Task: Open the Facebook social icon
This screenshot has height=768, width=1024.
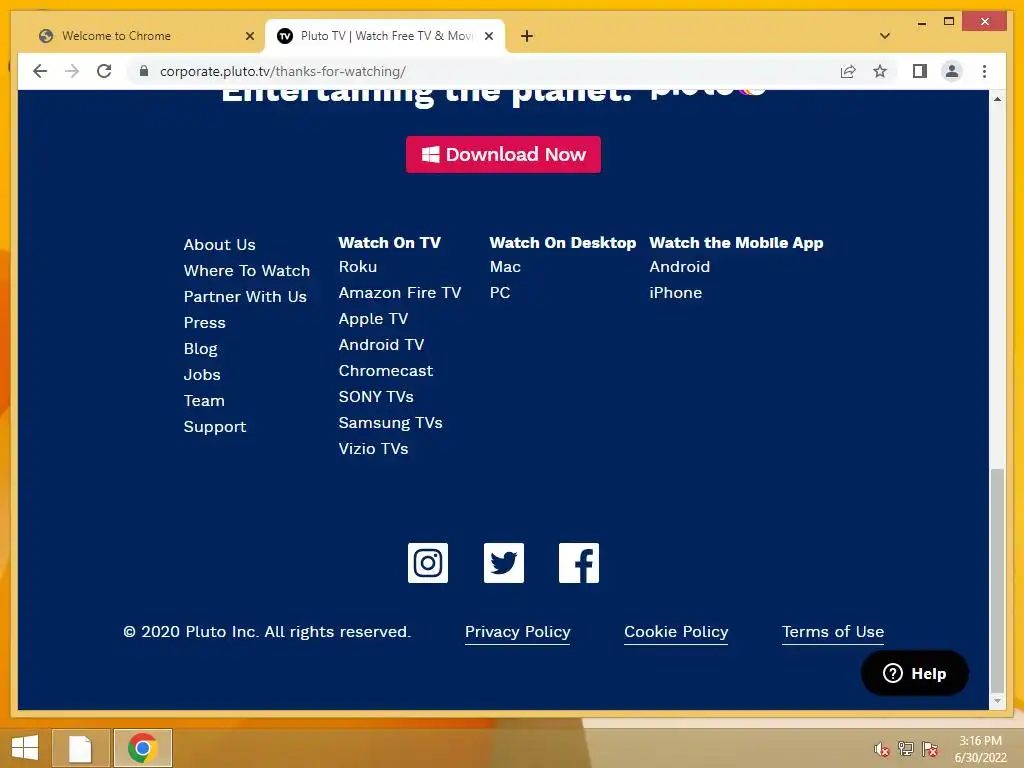Action: [x=579, y=562]
